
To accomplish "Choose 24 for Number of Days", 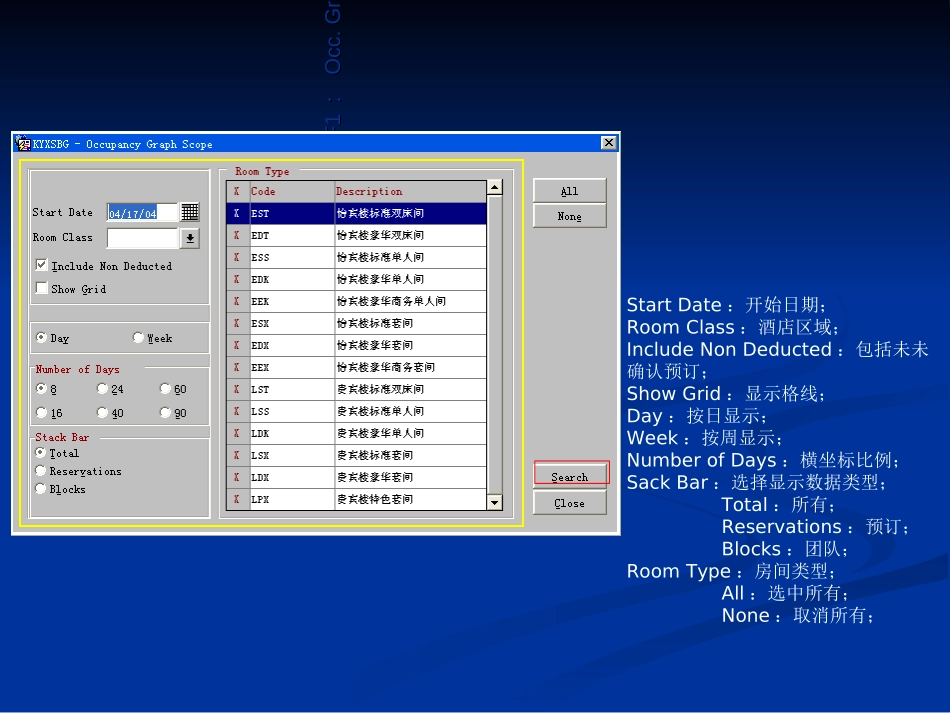I will (103, 389).
